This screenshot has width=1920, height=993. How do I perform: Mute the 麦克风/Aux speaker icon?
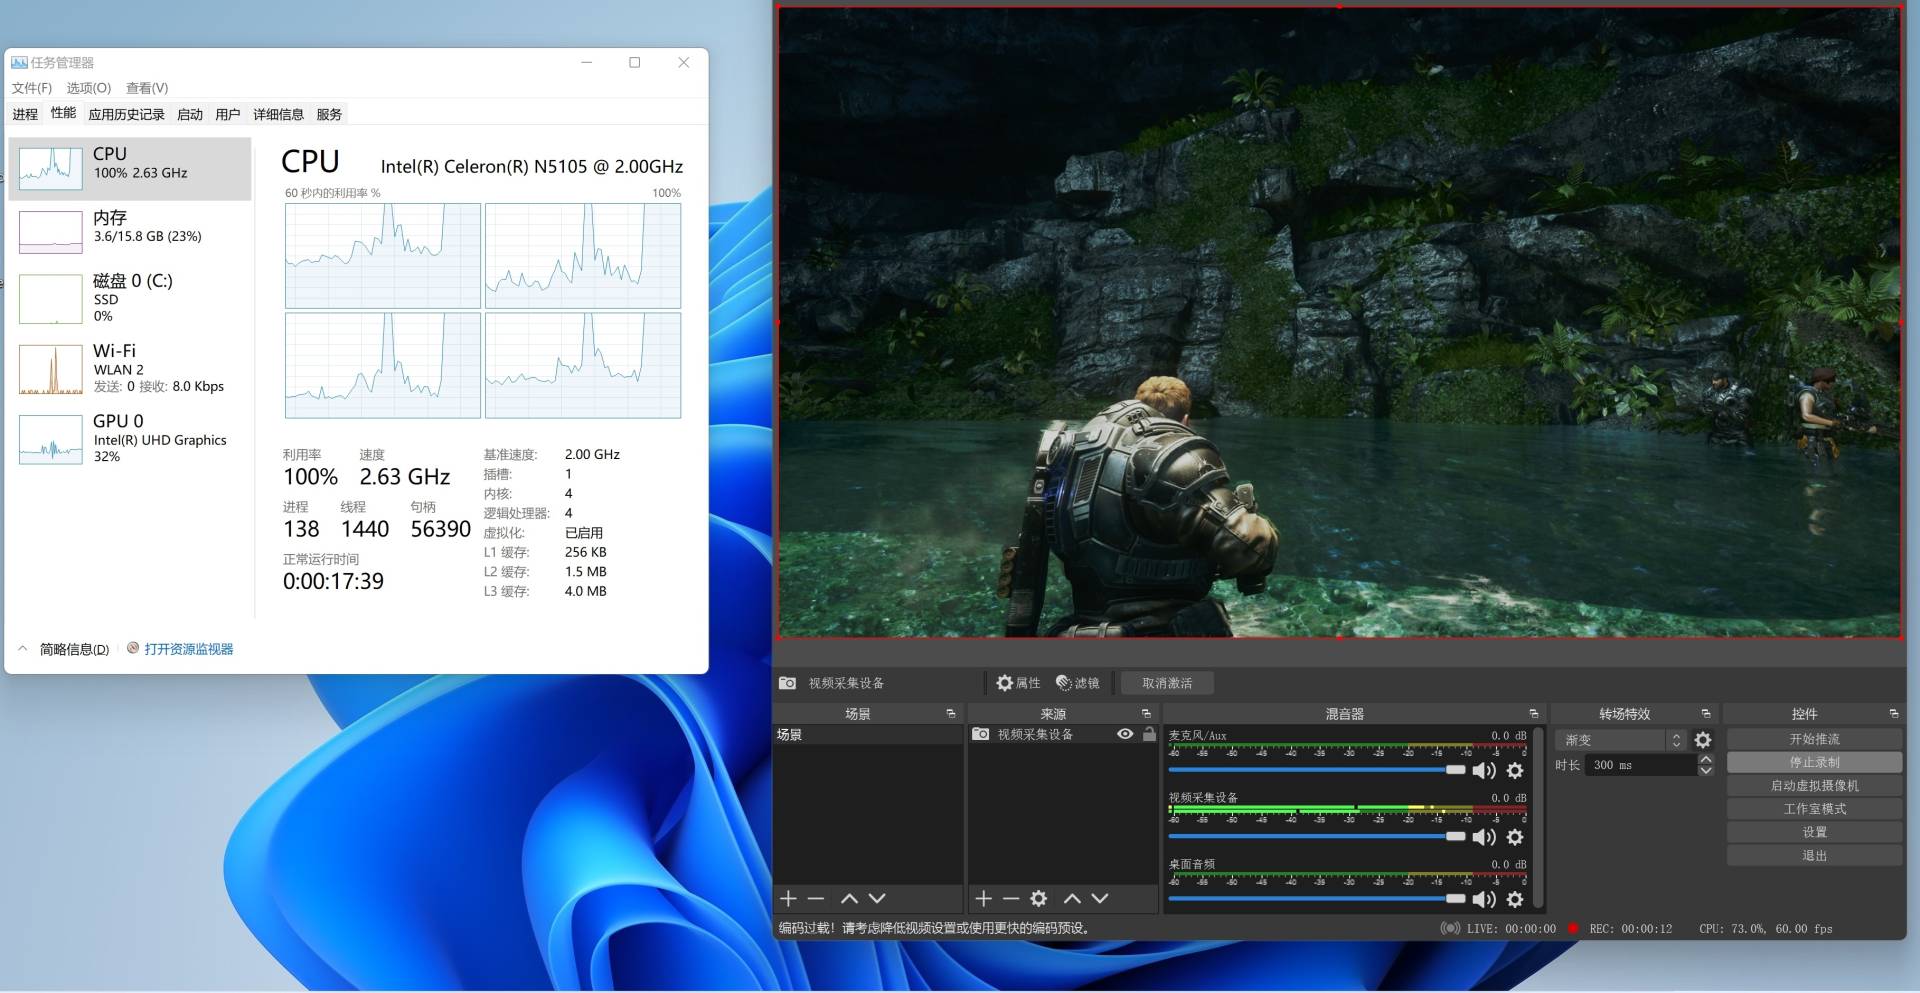click(x=1484, y=770)
